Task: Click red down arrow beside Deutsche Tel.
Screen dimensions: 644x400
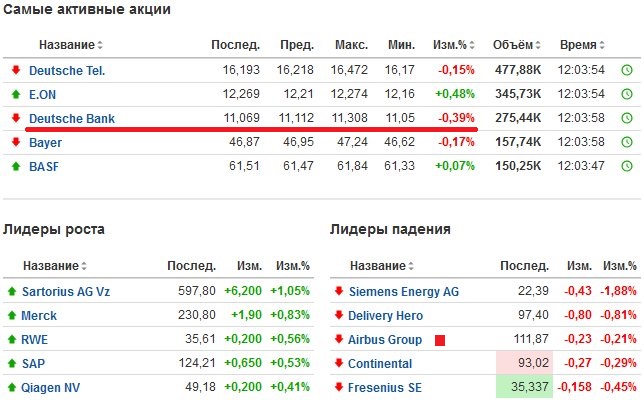Action: tap(16, 70)
